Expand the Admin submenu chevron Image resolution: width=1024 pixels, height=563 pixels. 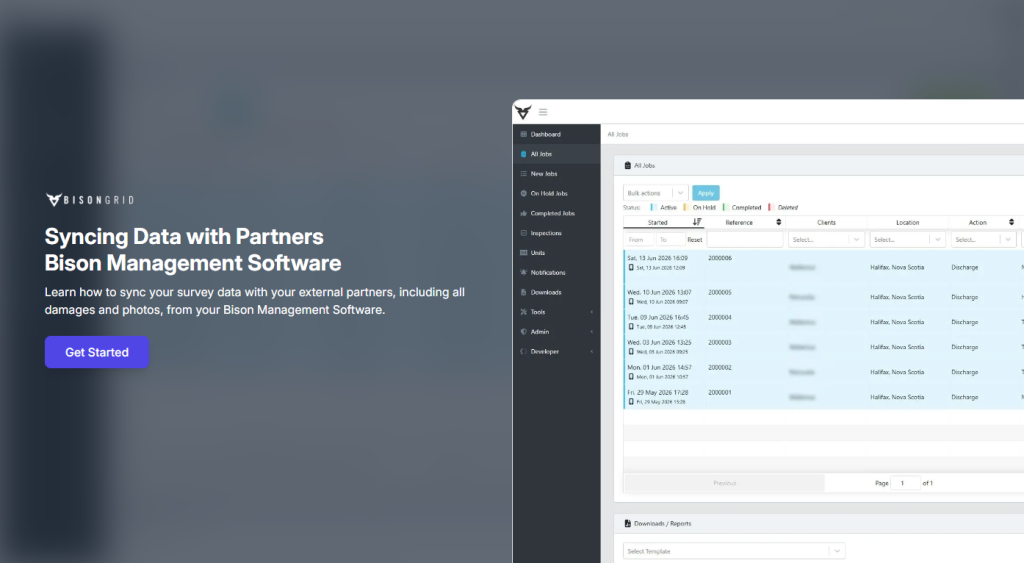click(x=592, y=332)
